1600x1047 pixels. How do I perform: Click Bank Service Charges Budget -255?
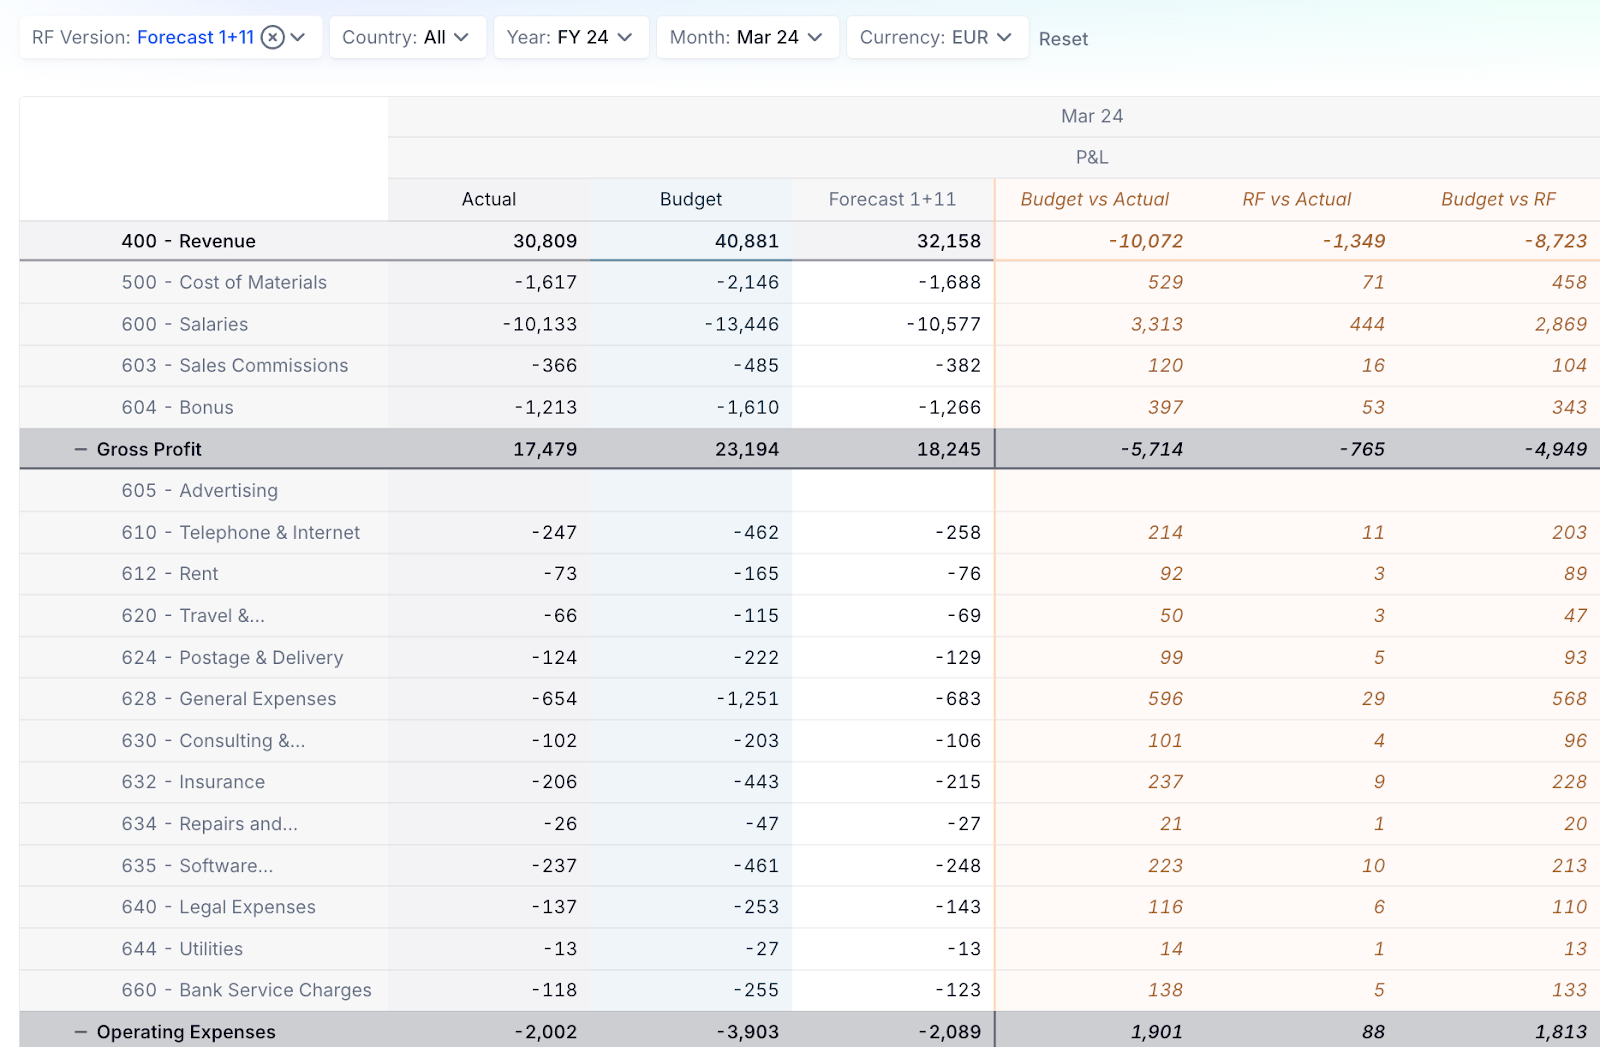coord(756,990)
